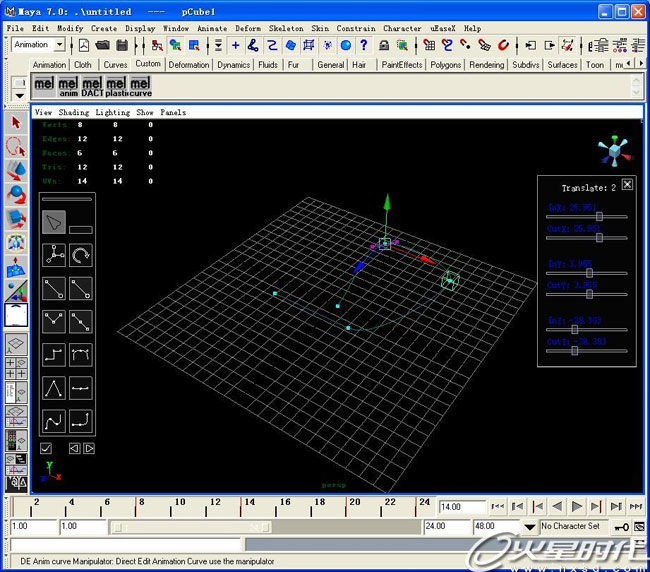The width and height of the screenshot is (650, 572).
Task: Click the flat tangent icon
Action: [80, 388]
